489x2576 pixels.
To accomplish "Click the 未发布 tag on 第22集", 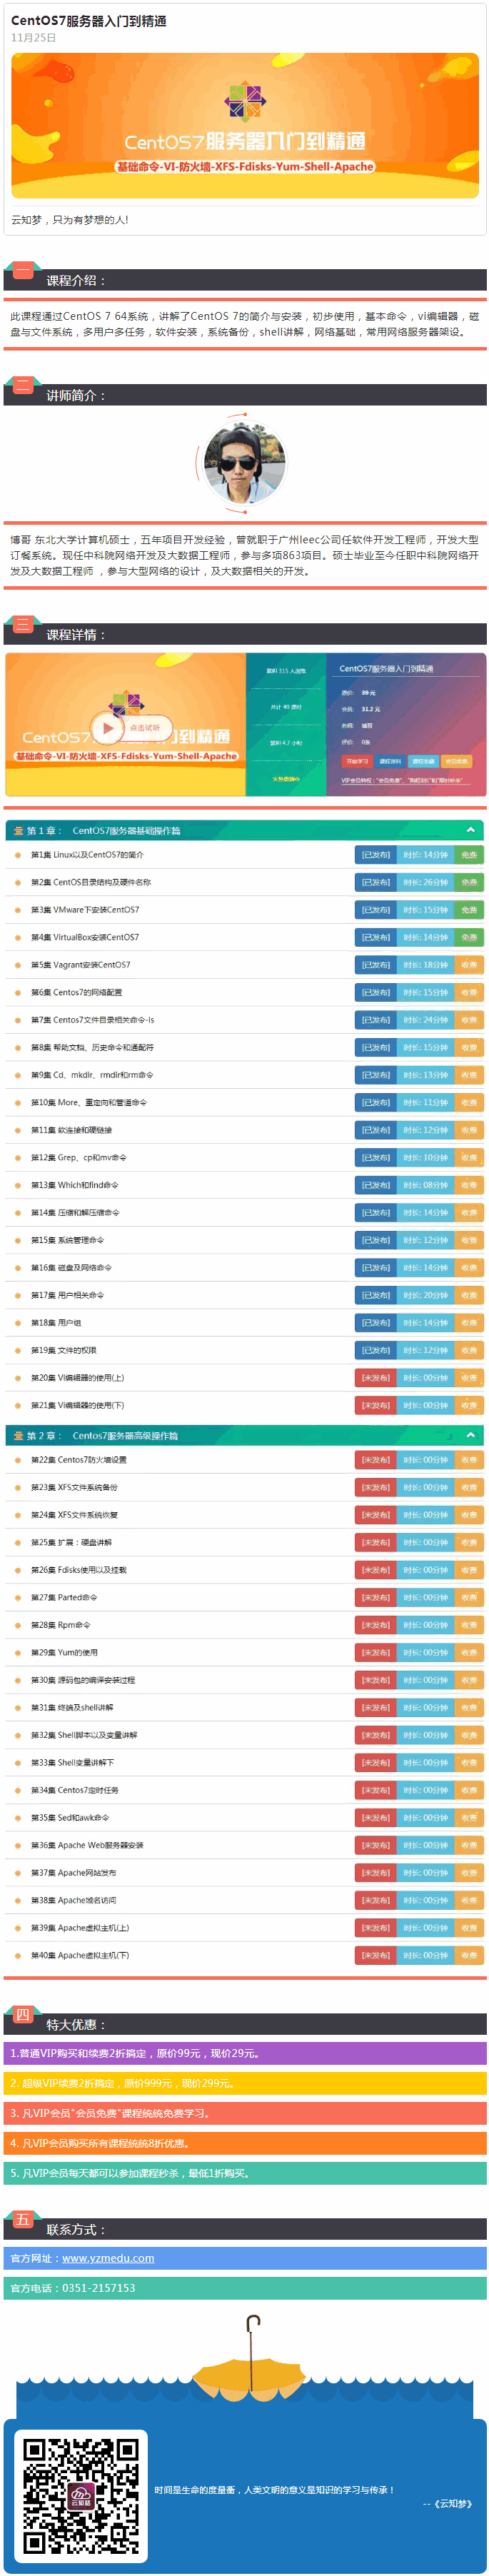I will point(376,1460).
